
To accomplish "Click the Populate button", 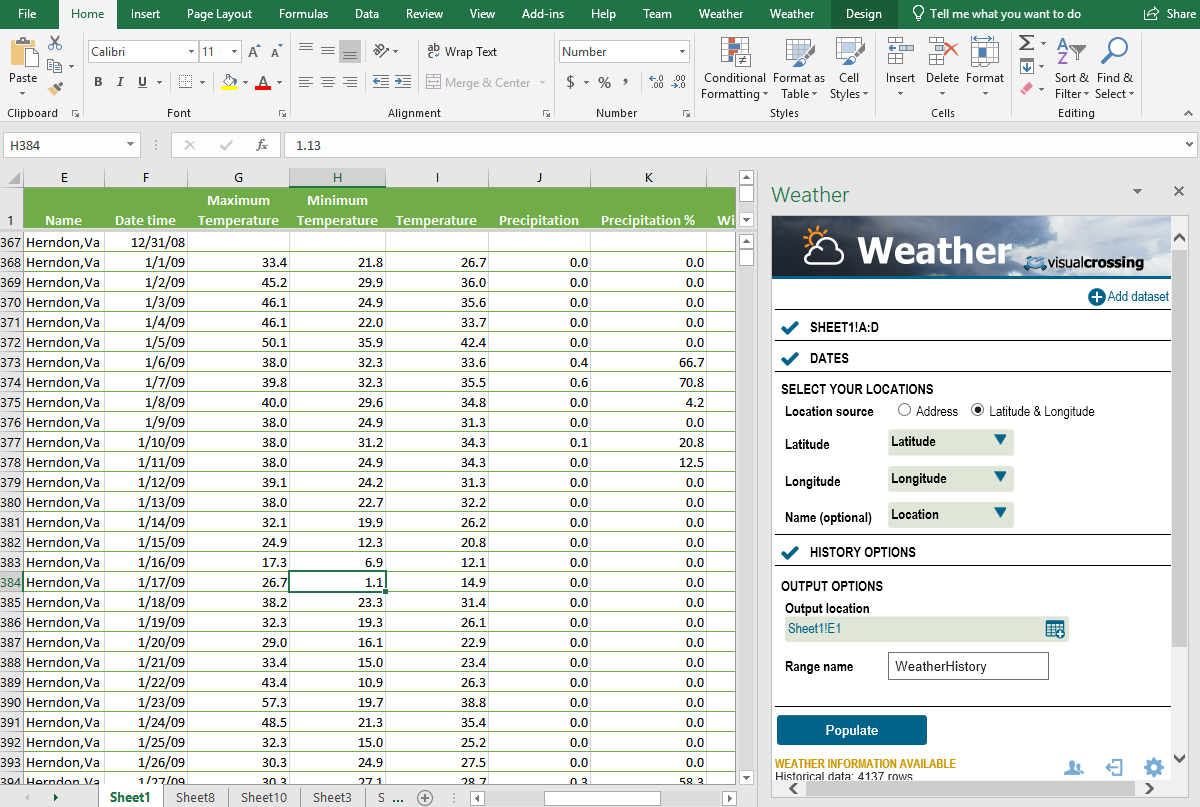I will [x=851, y=730].
